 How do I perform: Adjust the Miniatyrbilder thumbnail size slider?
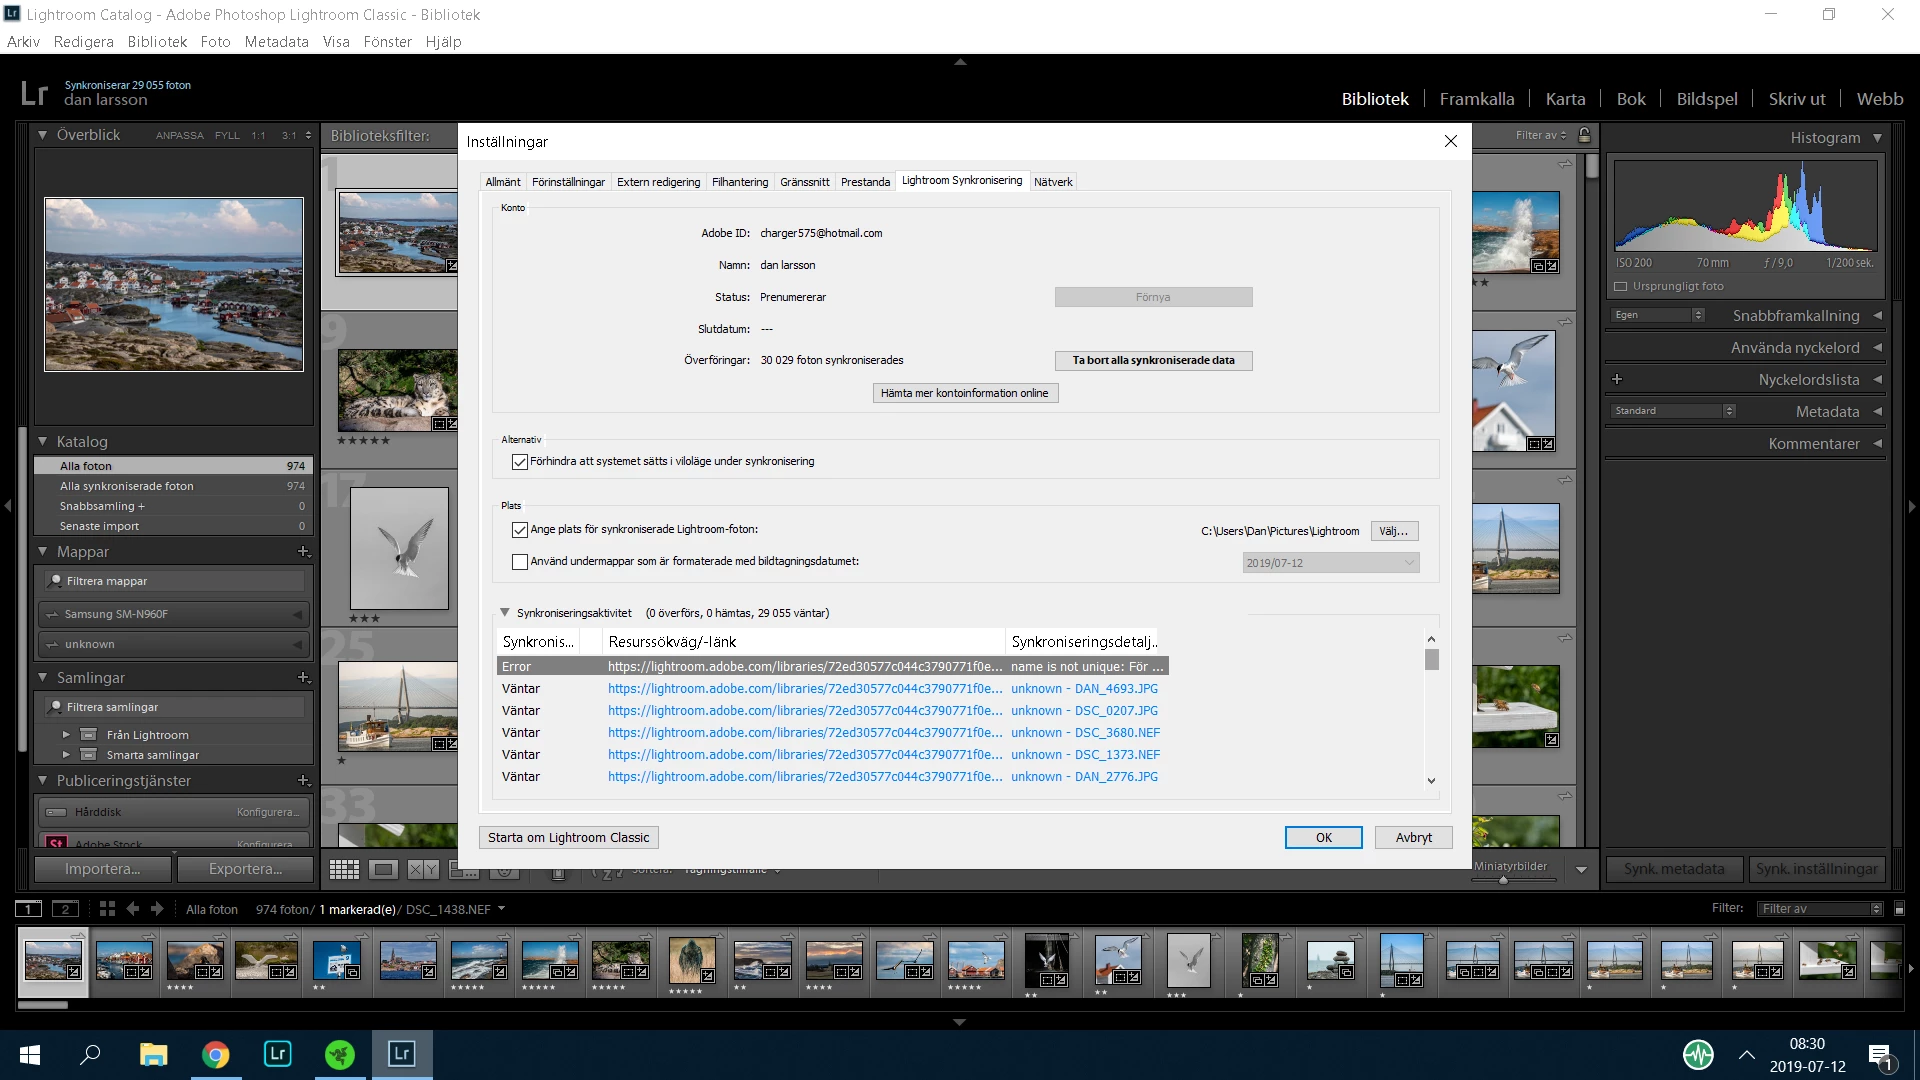point(1503,880)
